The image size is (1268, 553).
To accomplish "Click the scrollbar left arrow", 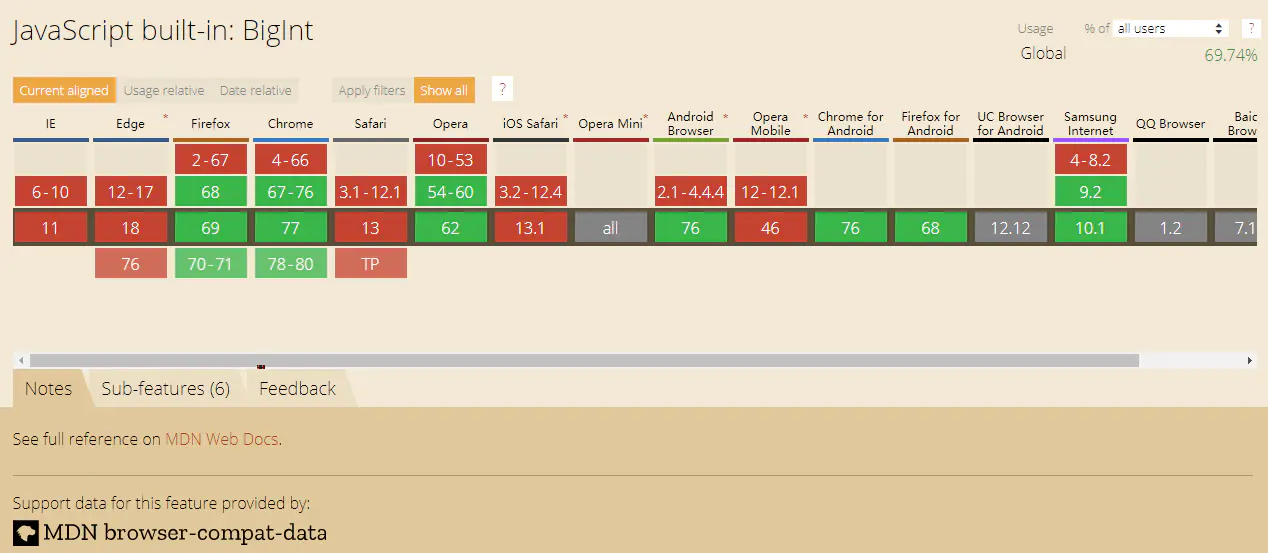I will [19, 360].
